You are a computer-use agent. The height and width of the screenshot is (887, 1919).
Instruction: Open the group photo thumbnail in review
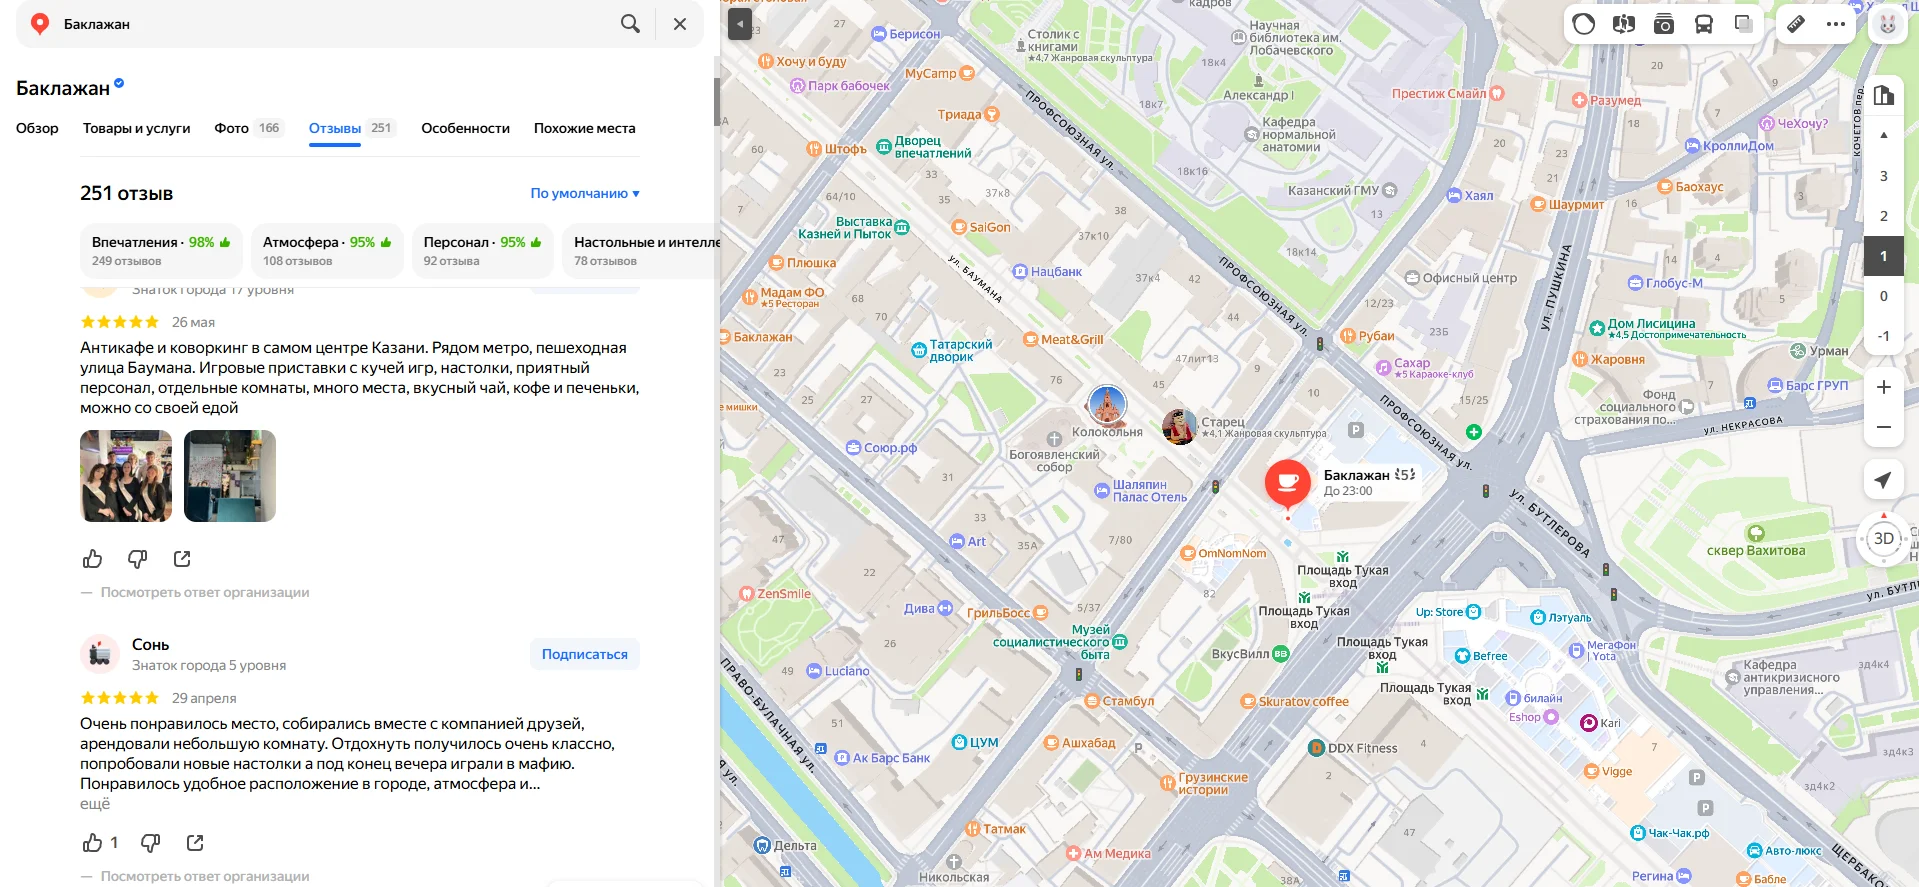126,476
